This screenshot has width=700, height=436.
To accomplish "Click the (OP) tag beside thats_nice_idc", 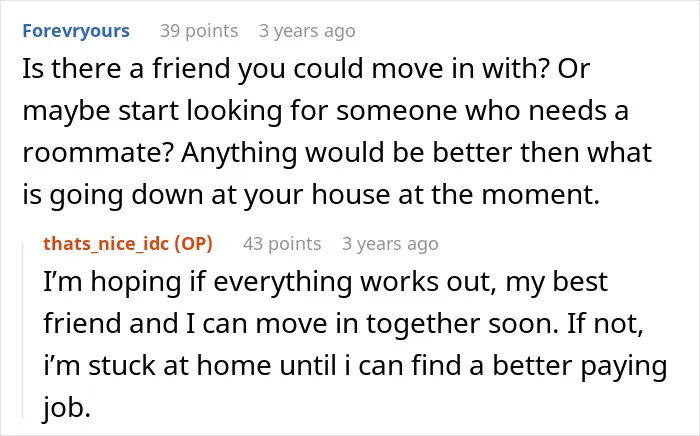I will point(193,244).
